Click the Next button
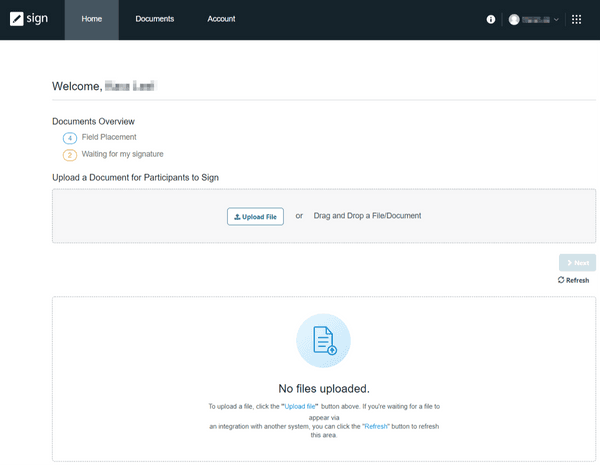Image resolution: width=600 pixels, height=467 pixels. click(x=577, y=262)
